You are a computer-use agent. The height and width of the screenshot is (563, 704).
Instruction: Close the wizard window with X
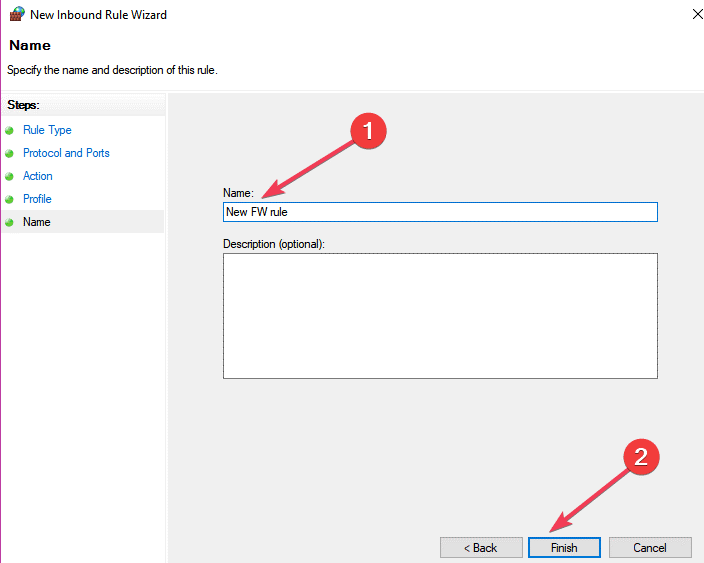click(695, 15)
